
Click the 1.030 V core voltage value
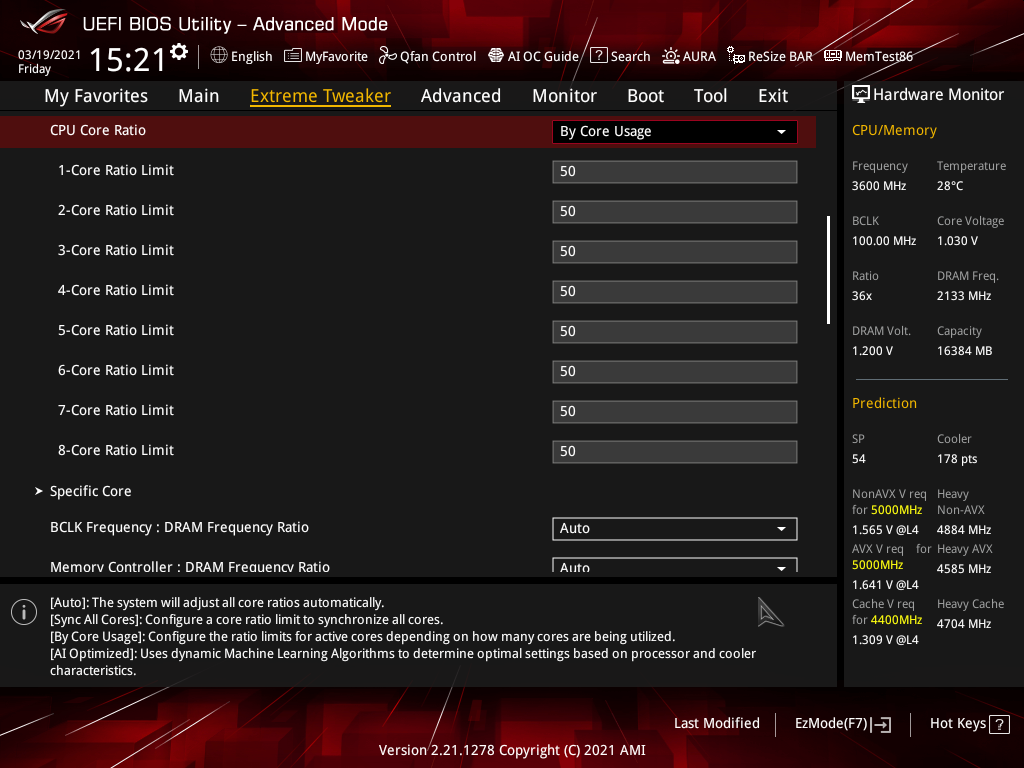(957, 241)
